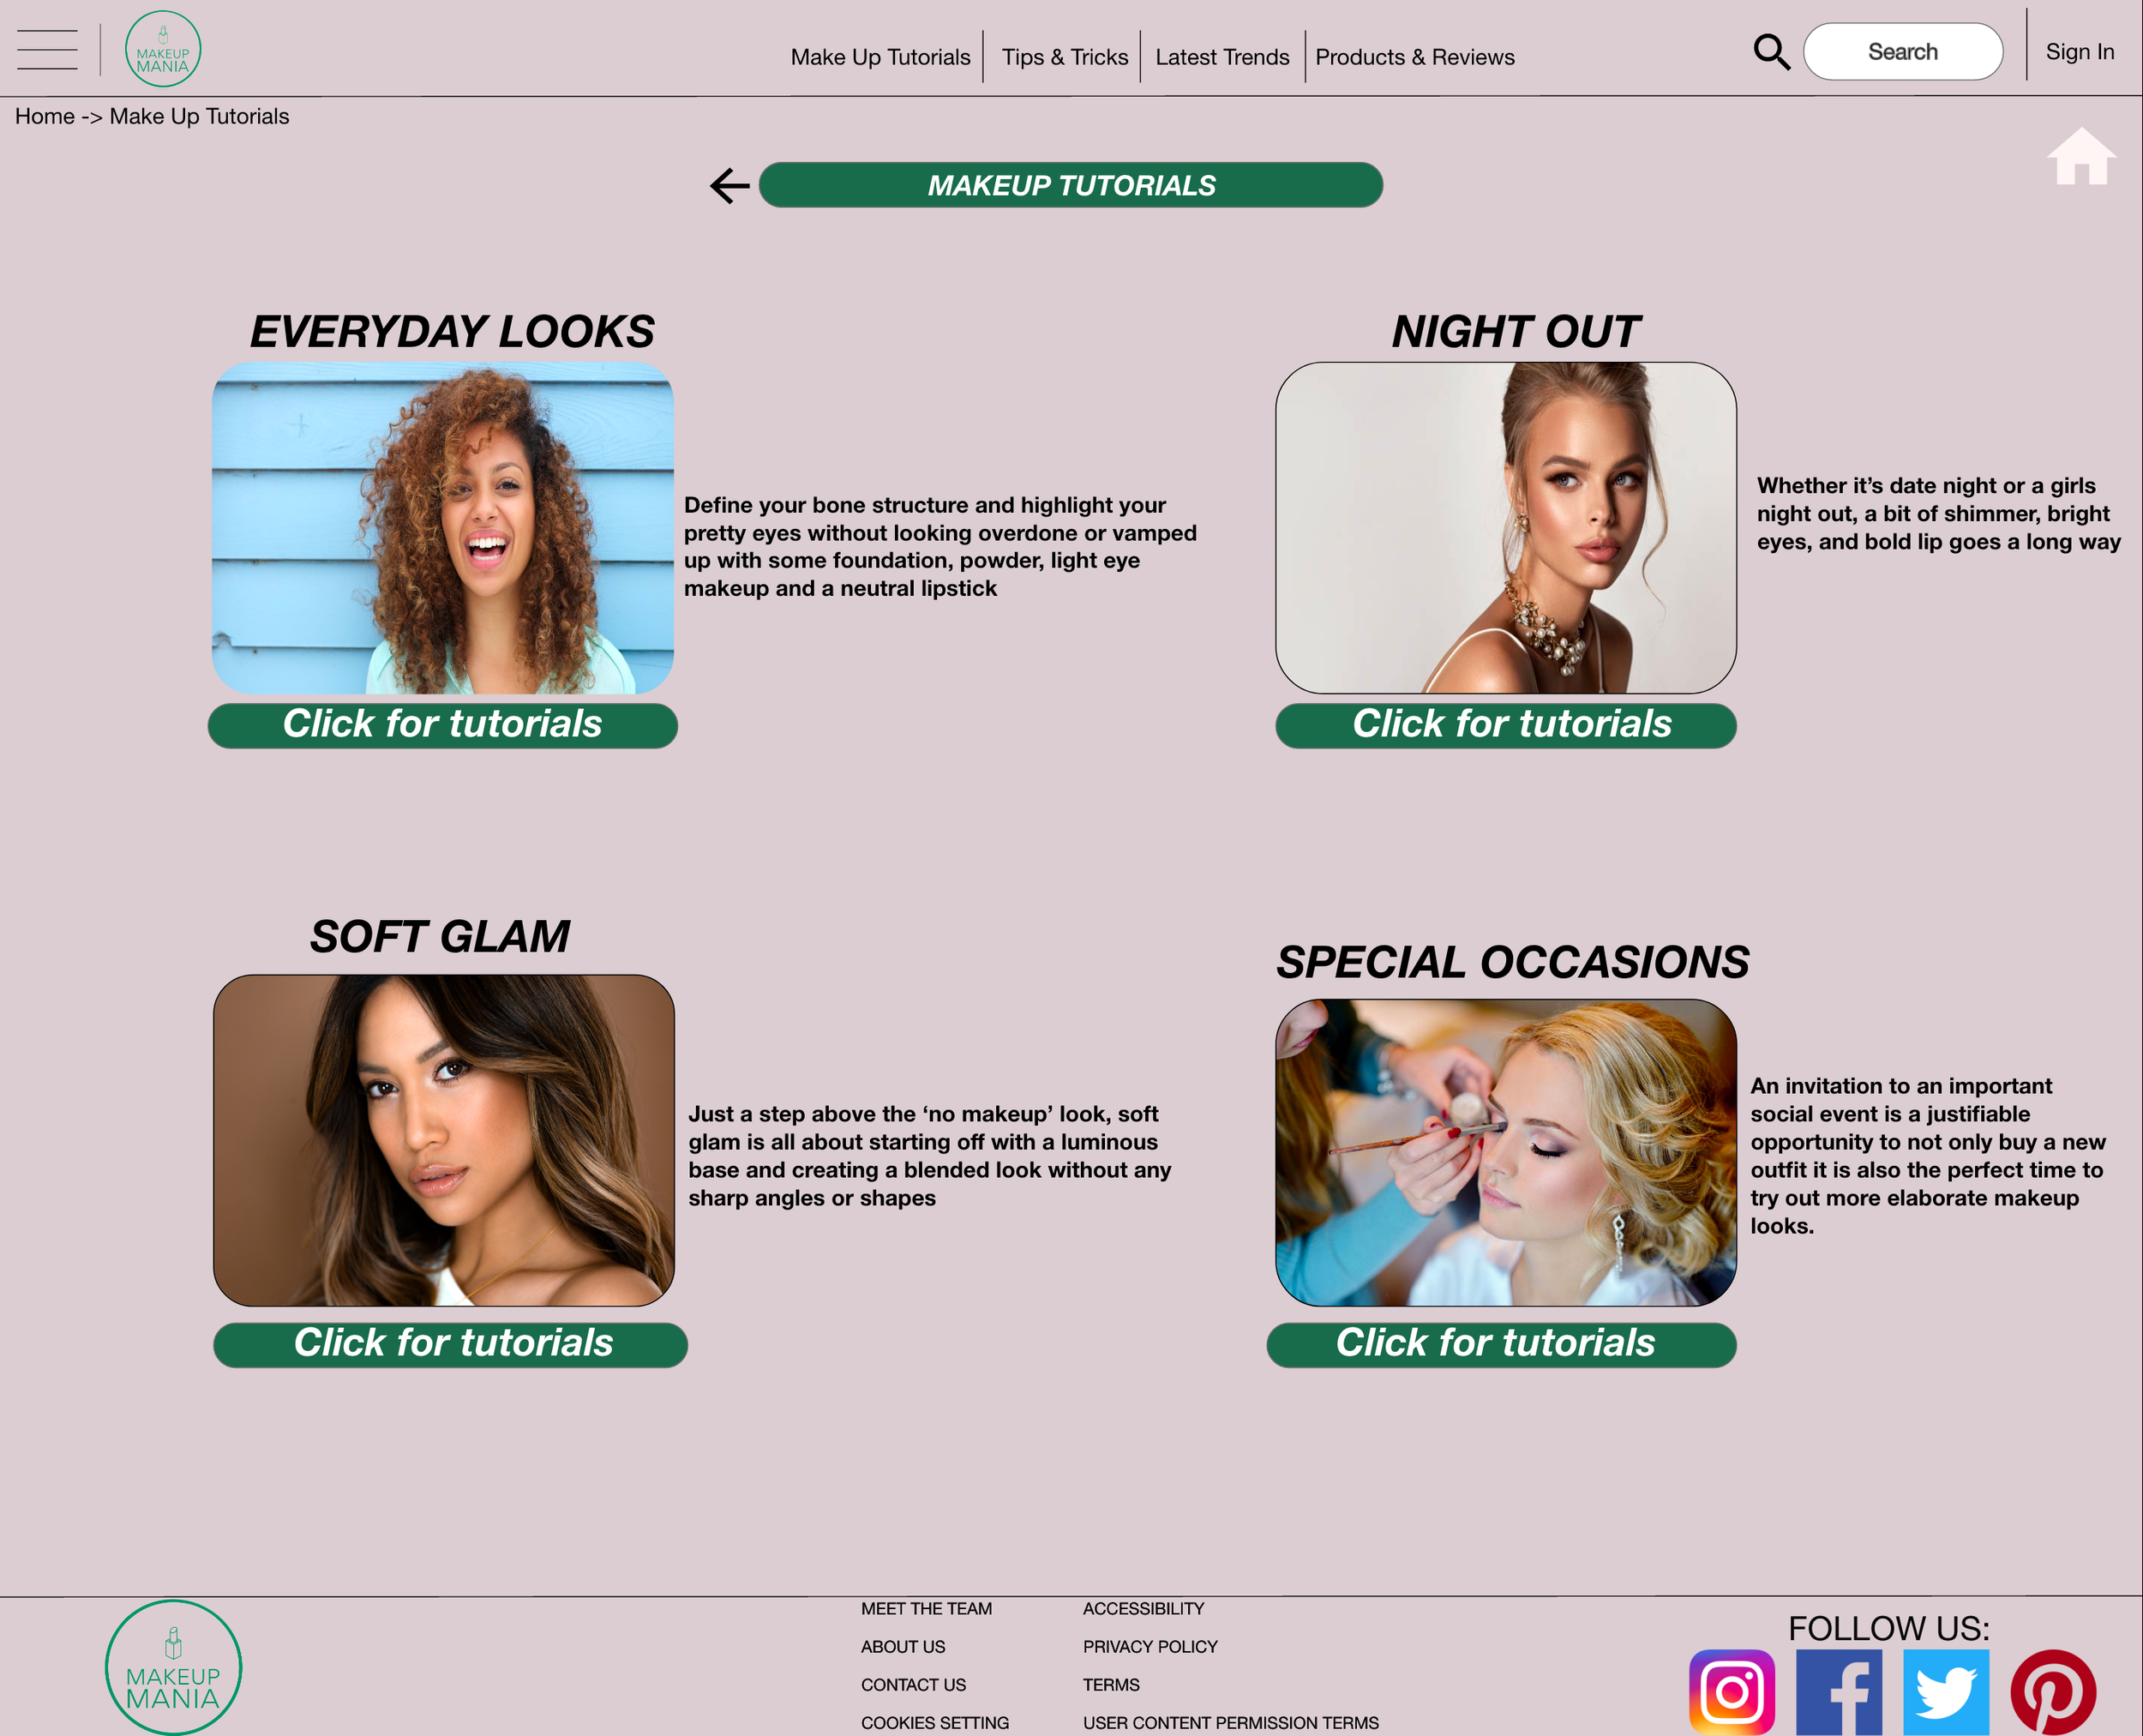Go back with the left arrow

coord(729,186)
